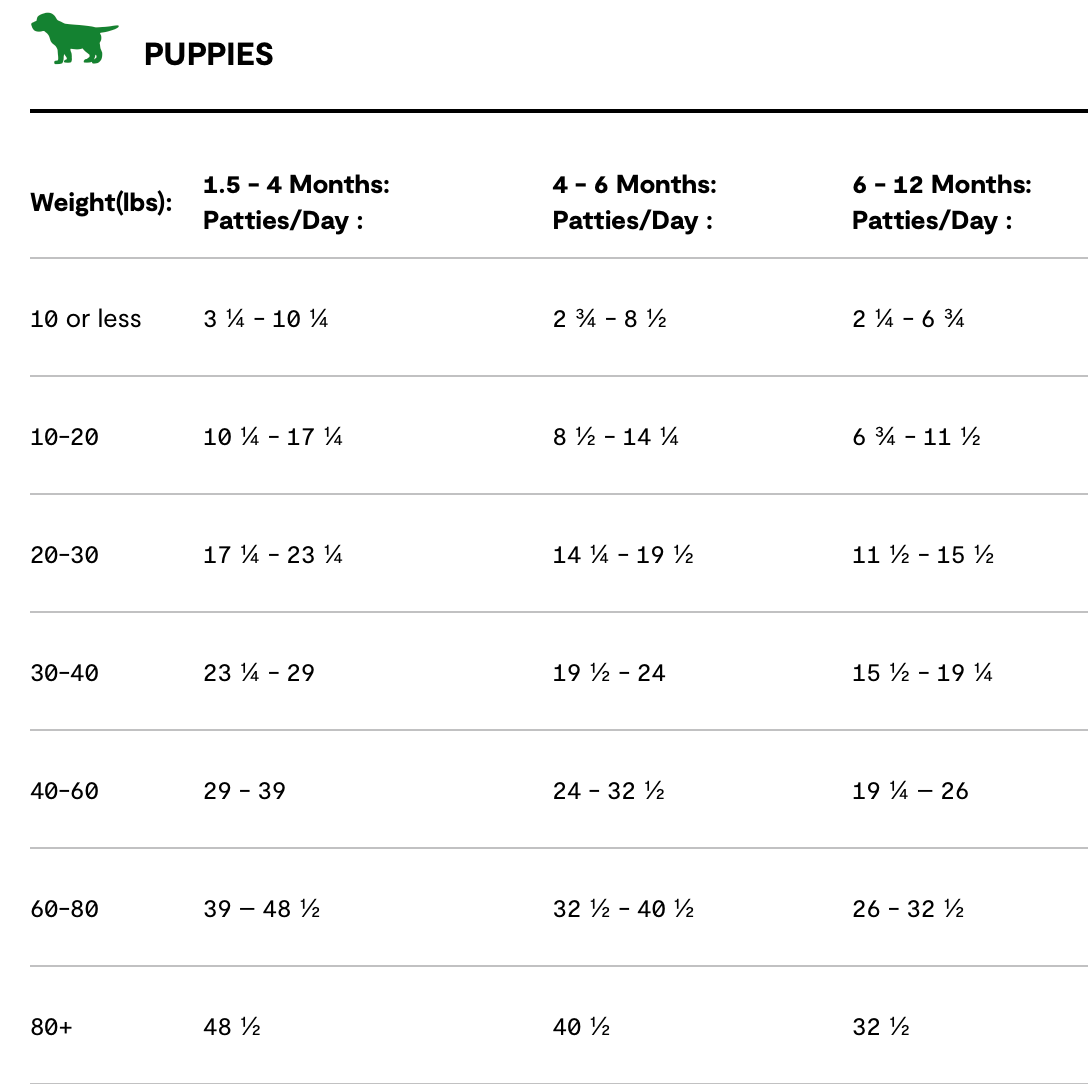The image size is (1088, 1084).
Task: Click the green puppy icon
Action: point(72,39)
